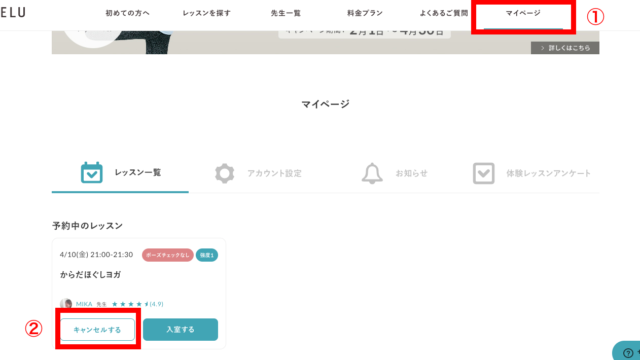Open the 体験レッスンアンケート tab
Image resolution: width=640 pixels, height=360 pixels.
coord(548,173)
